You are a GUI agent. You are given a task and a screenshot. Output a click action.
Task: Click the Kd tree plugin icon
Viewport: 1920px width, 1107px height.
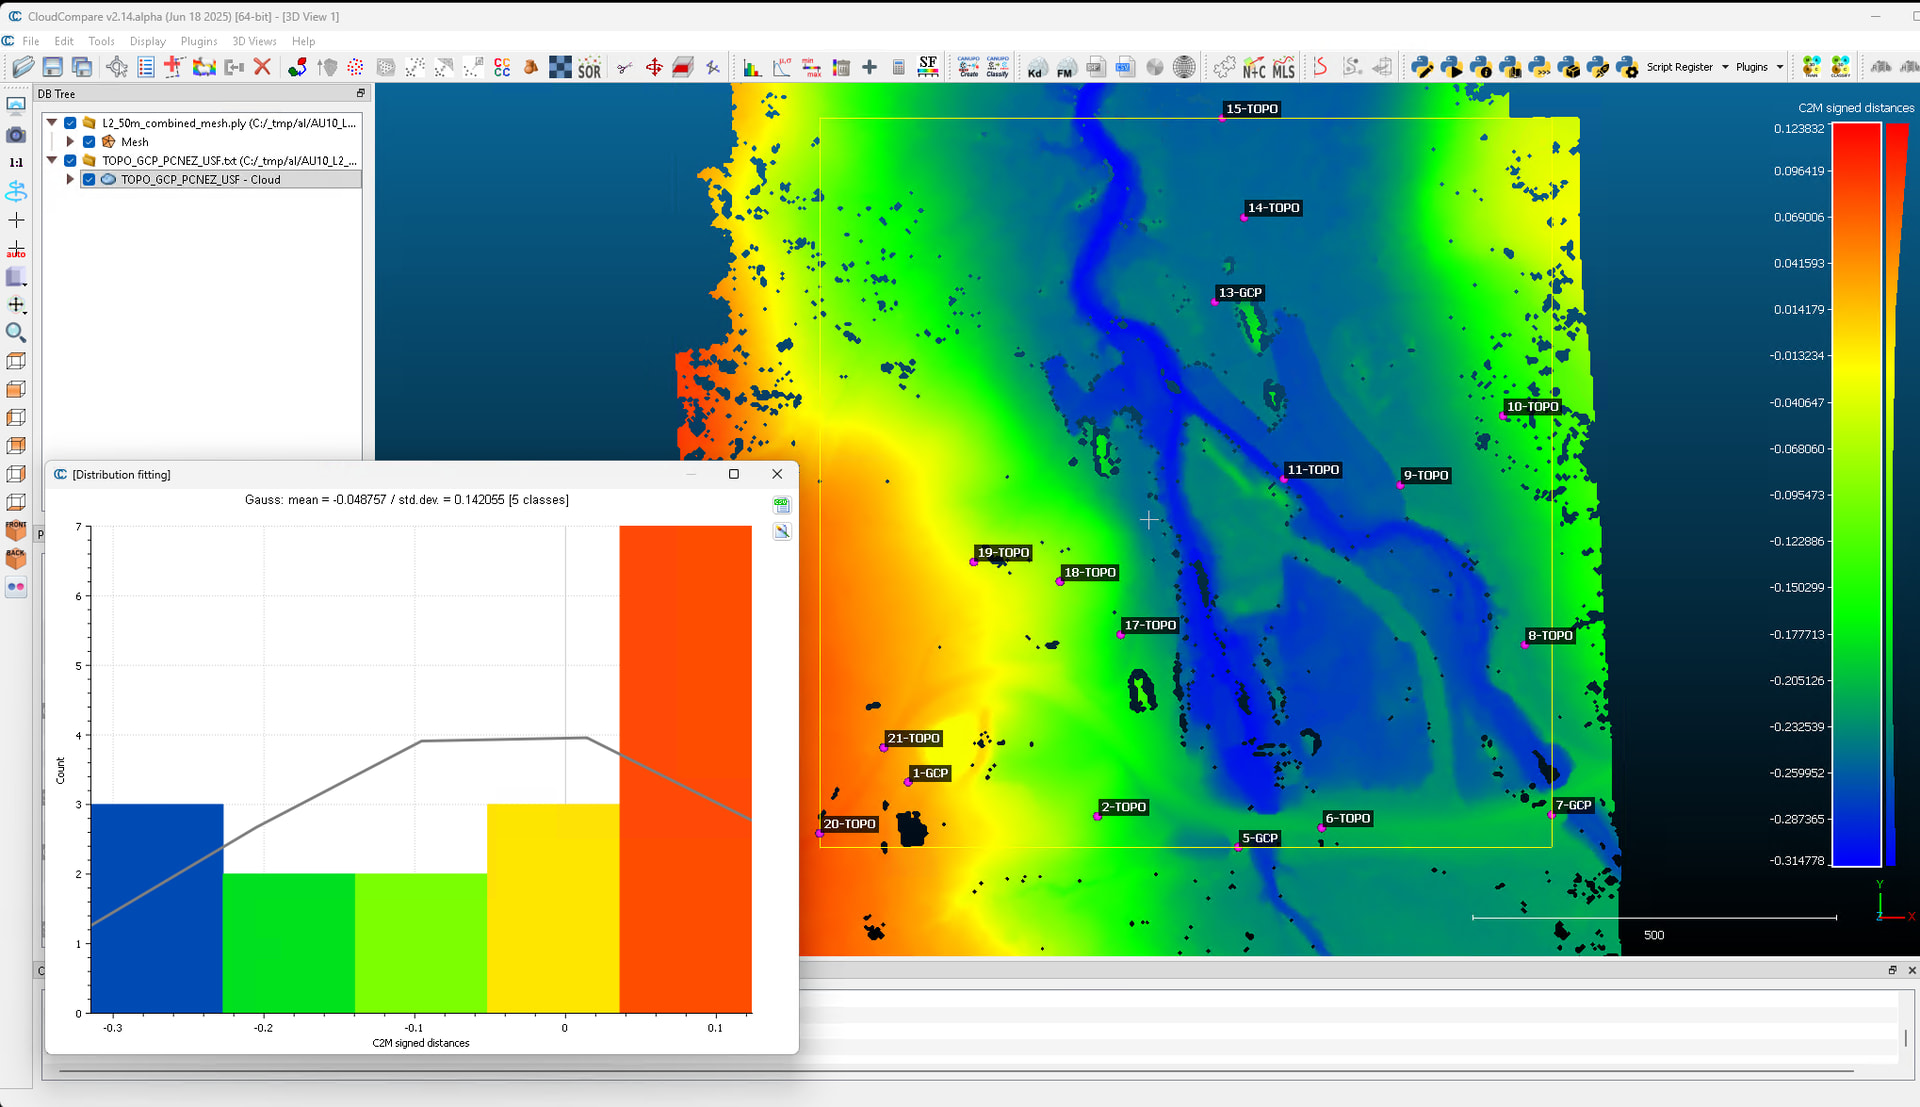(1036, 67)
